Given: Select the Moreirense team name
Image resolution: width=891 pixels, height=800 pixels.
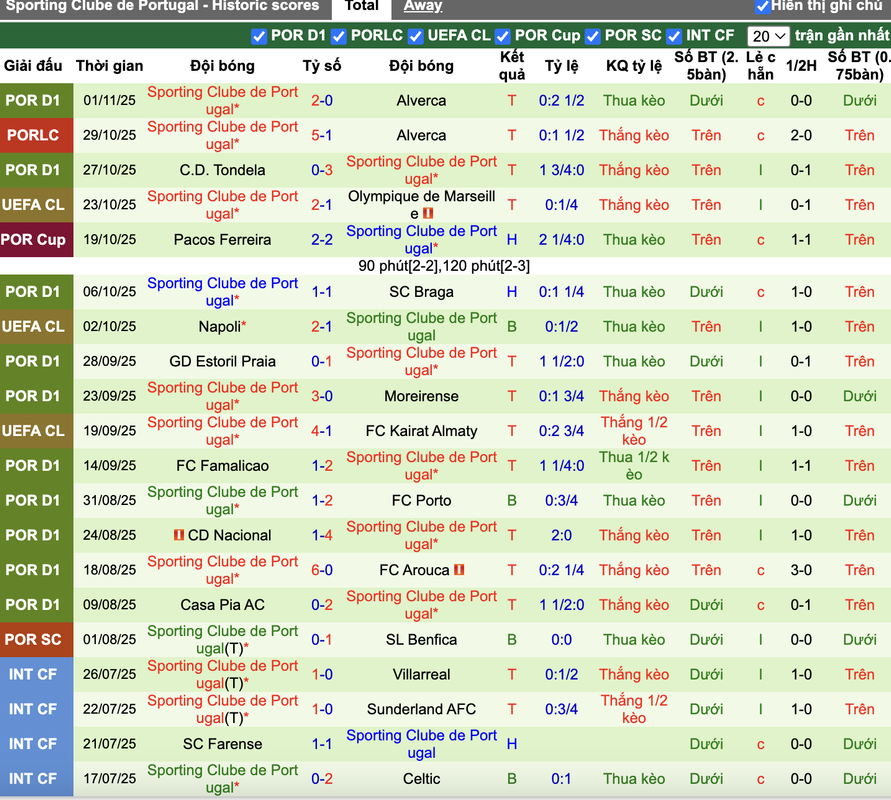Looking at the screenshot, I should point(422,396).
